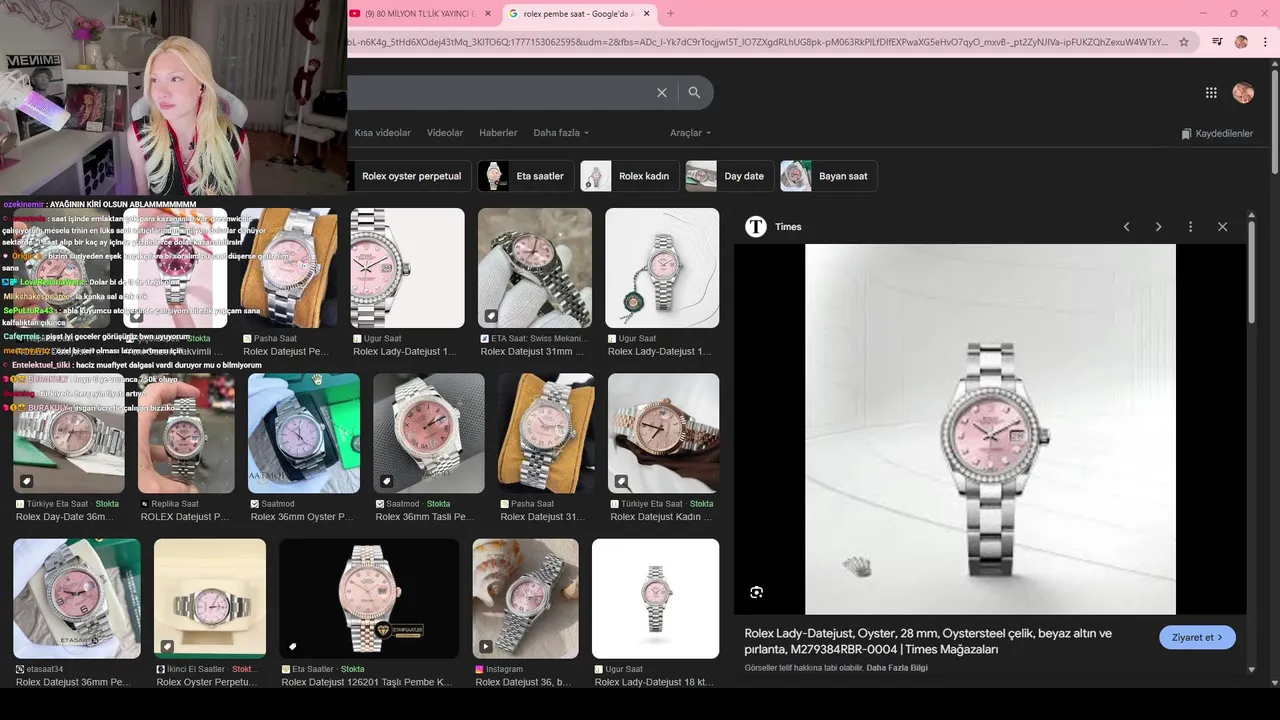
Task: Click the browser address bar URL
Action: (x=758, y=42)
